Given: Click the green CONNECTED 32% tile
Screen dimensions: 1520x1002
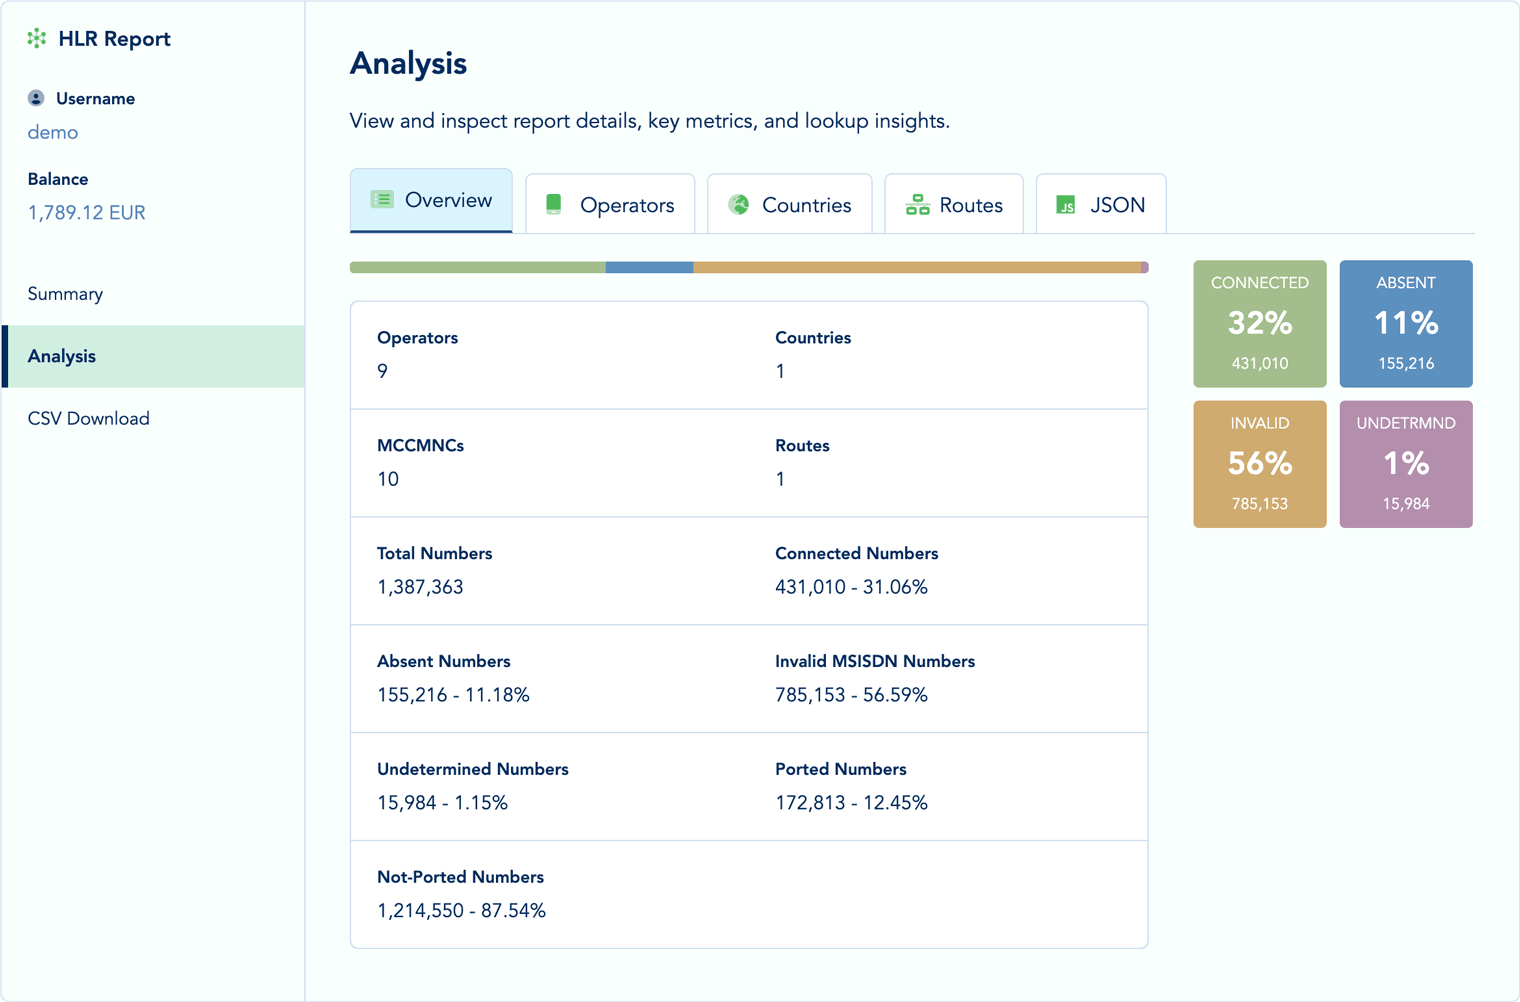Looking at the screenshot, I should pos(1259,324).
